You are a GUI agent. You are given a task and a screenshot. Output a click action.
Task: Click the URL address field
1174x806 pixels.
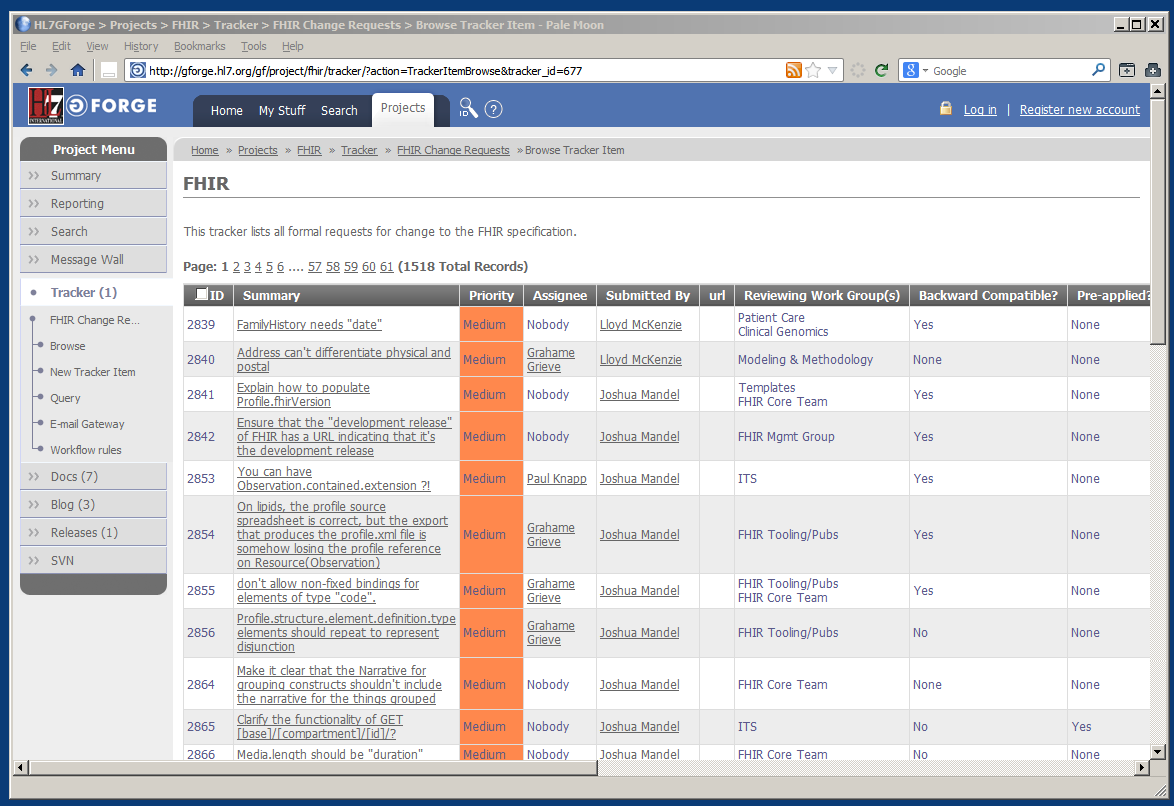(464, 70)
